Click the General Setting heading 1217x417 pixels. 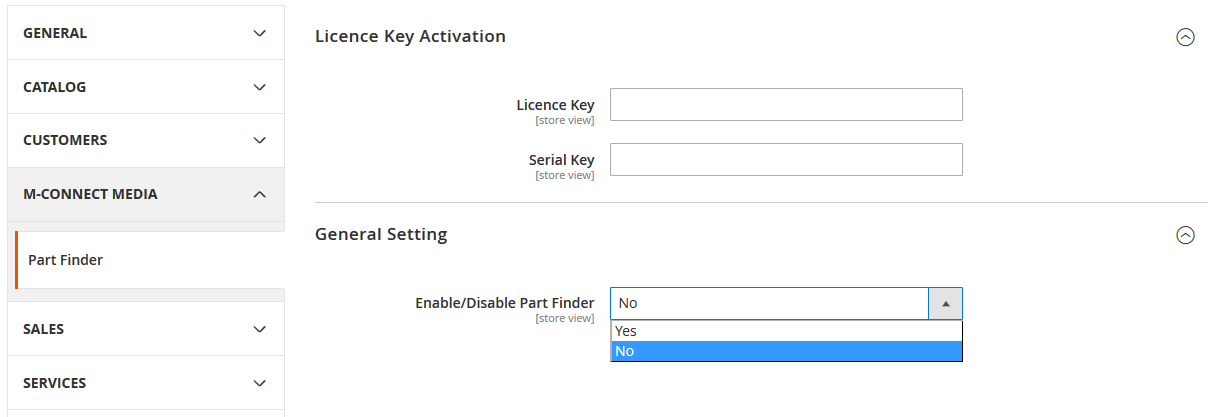point(381,234)
